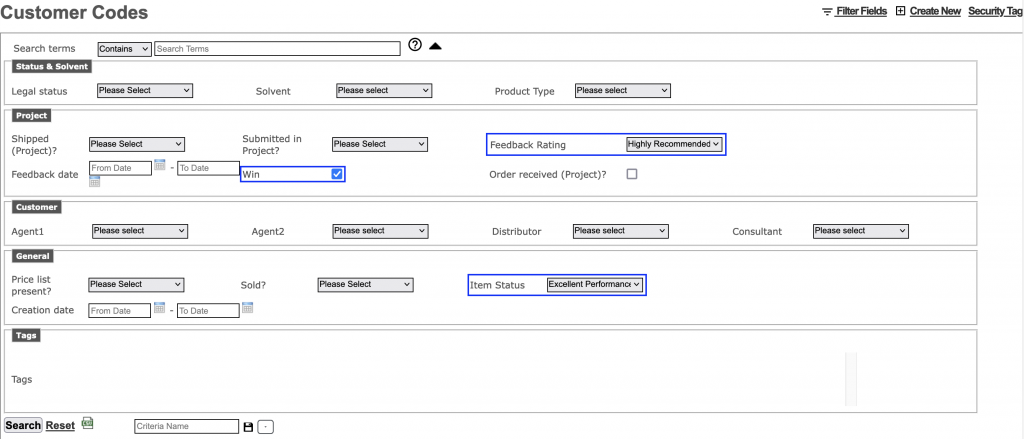Viewport: 1024px width, 439px height.
Task: Click the Reset link
Action: coord(60,425)
